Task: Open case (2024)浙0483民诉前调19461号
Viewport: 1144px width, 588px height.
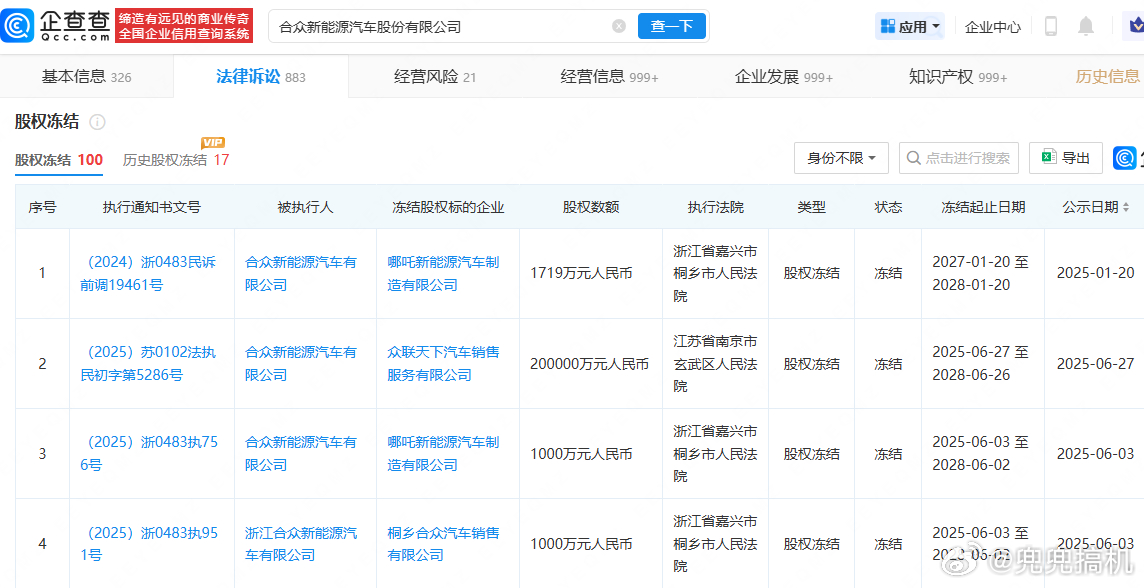Action: 148,273
